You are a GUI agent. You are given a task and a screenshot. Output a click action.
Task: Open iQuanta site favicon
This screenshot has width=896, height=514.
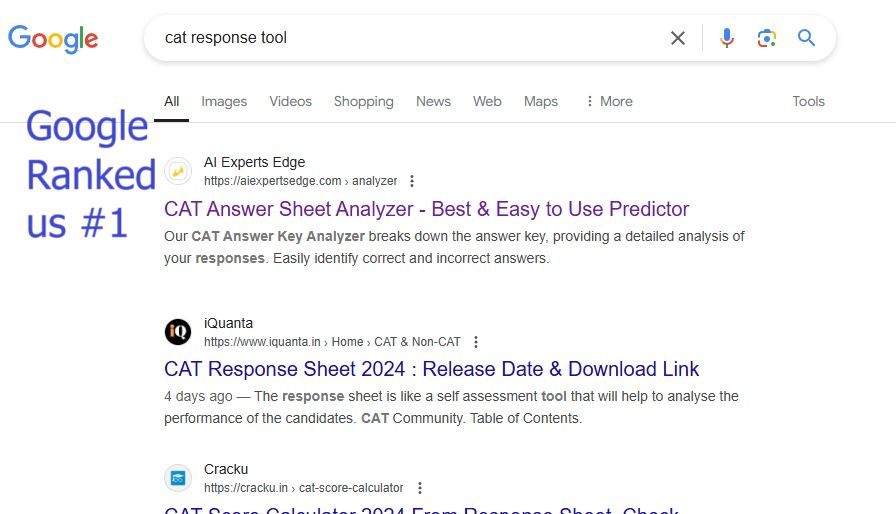coord(178,332)
